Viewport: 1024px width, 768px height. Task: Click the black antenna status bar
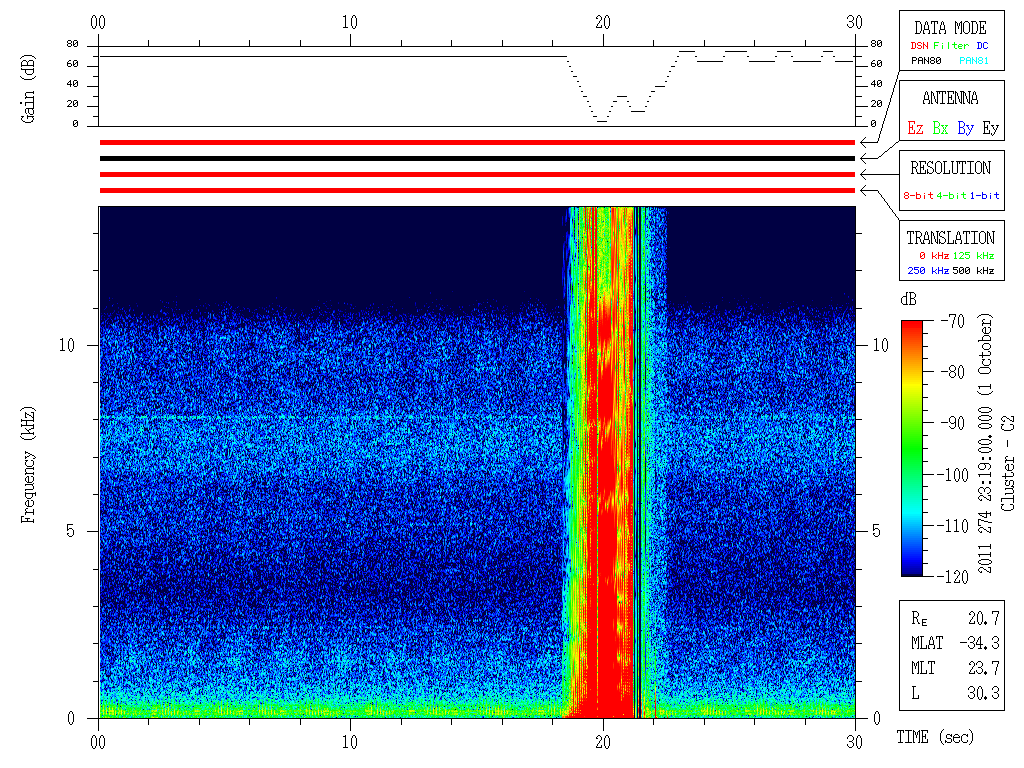(x=477, y=158)
